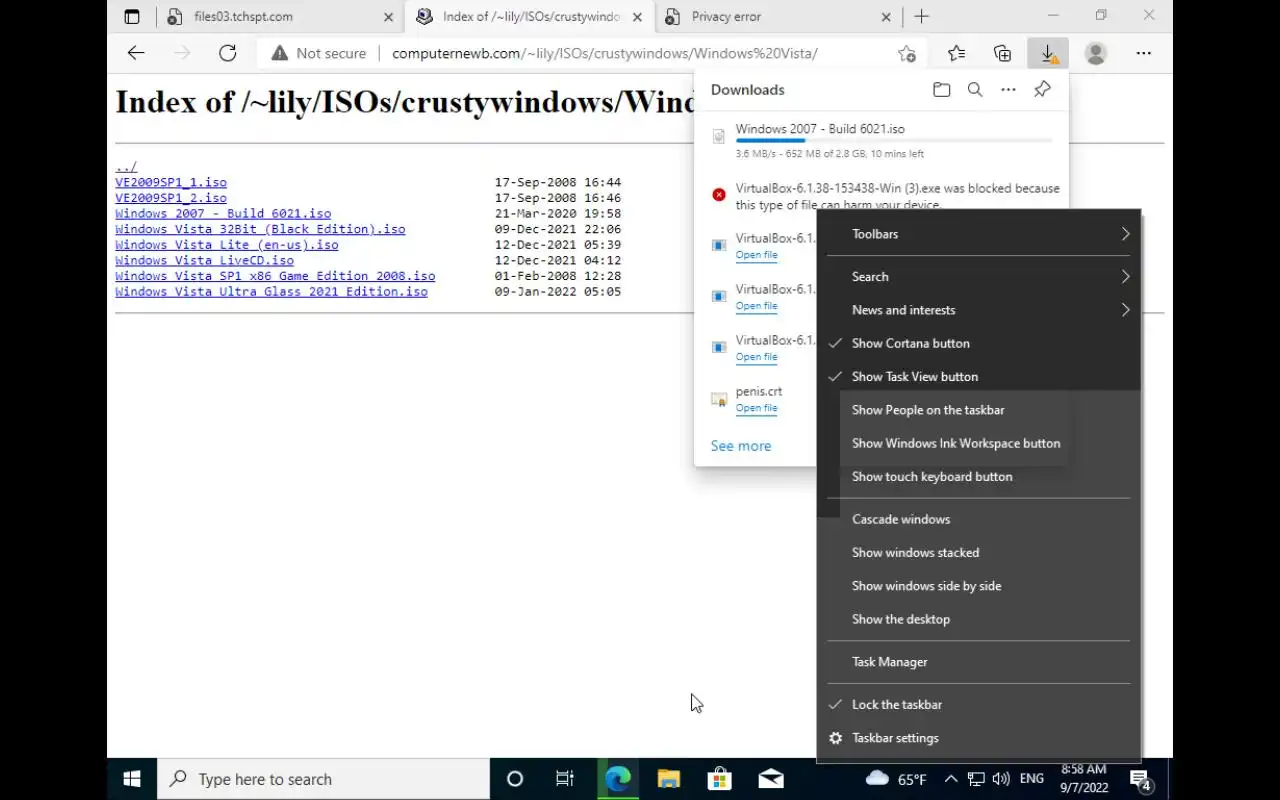Add this page to favorites star icon
The width and height of the screenshot is (1280, 800).
click(x=907, y=54)
